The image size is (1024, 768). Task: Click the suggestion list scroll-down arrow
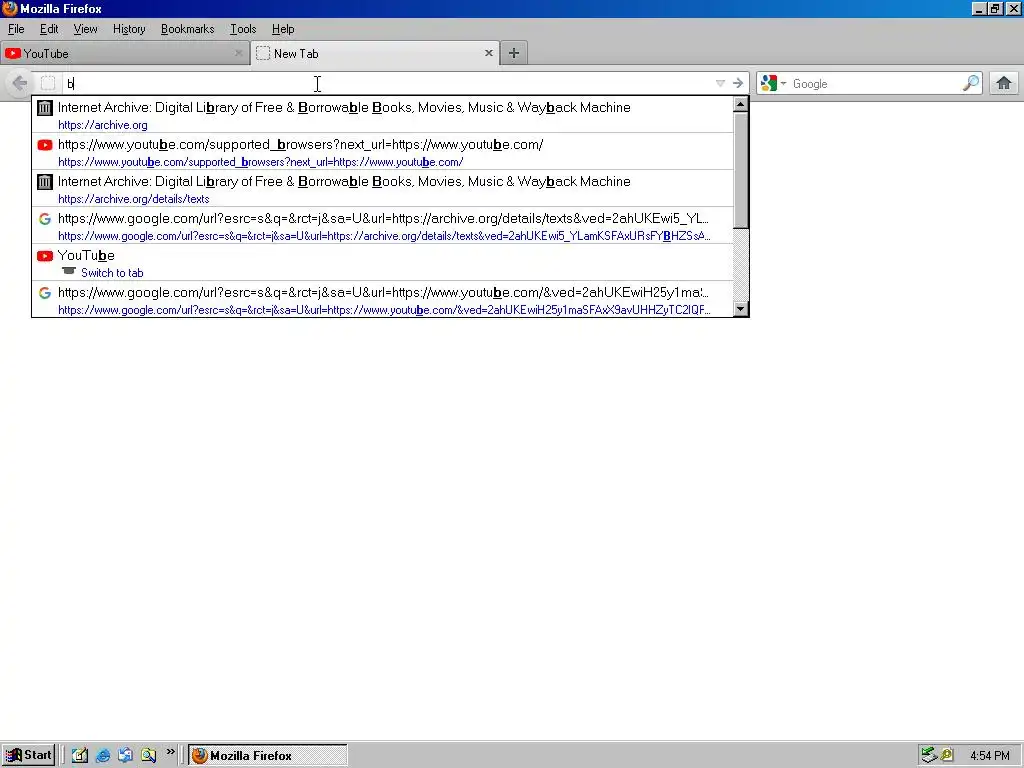click(x=741, y=309)
